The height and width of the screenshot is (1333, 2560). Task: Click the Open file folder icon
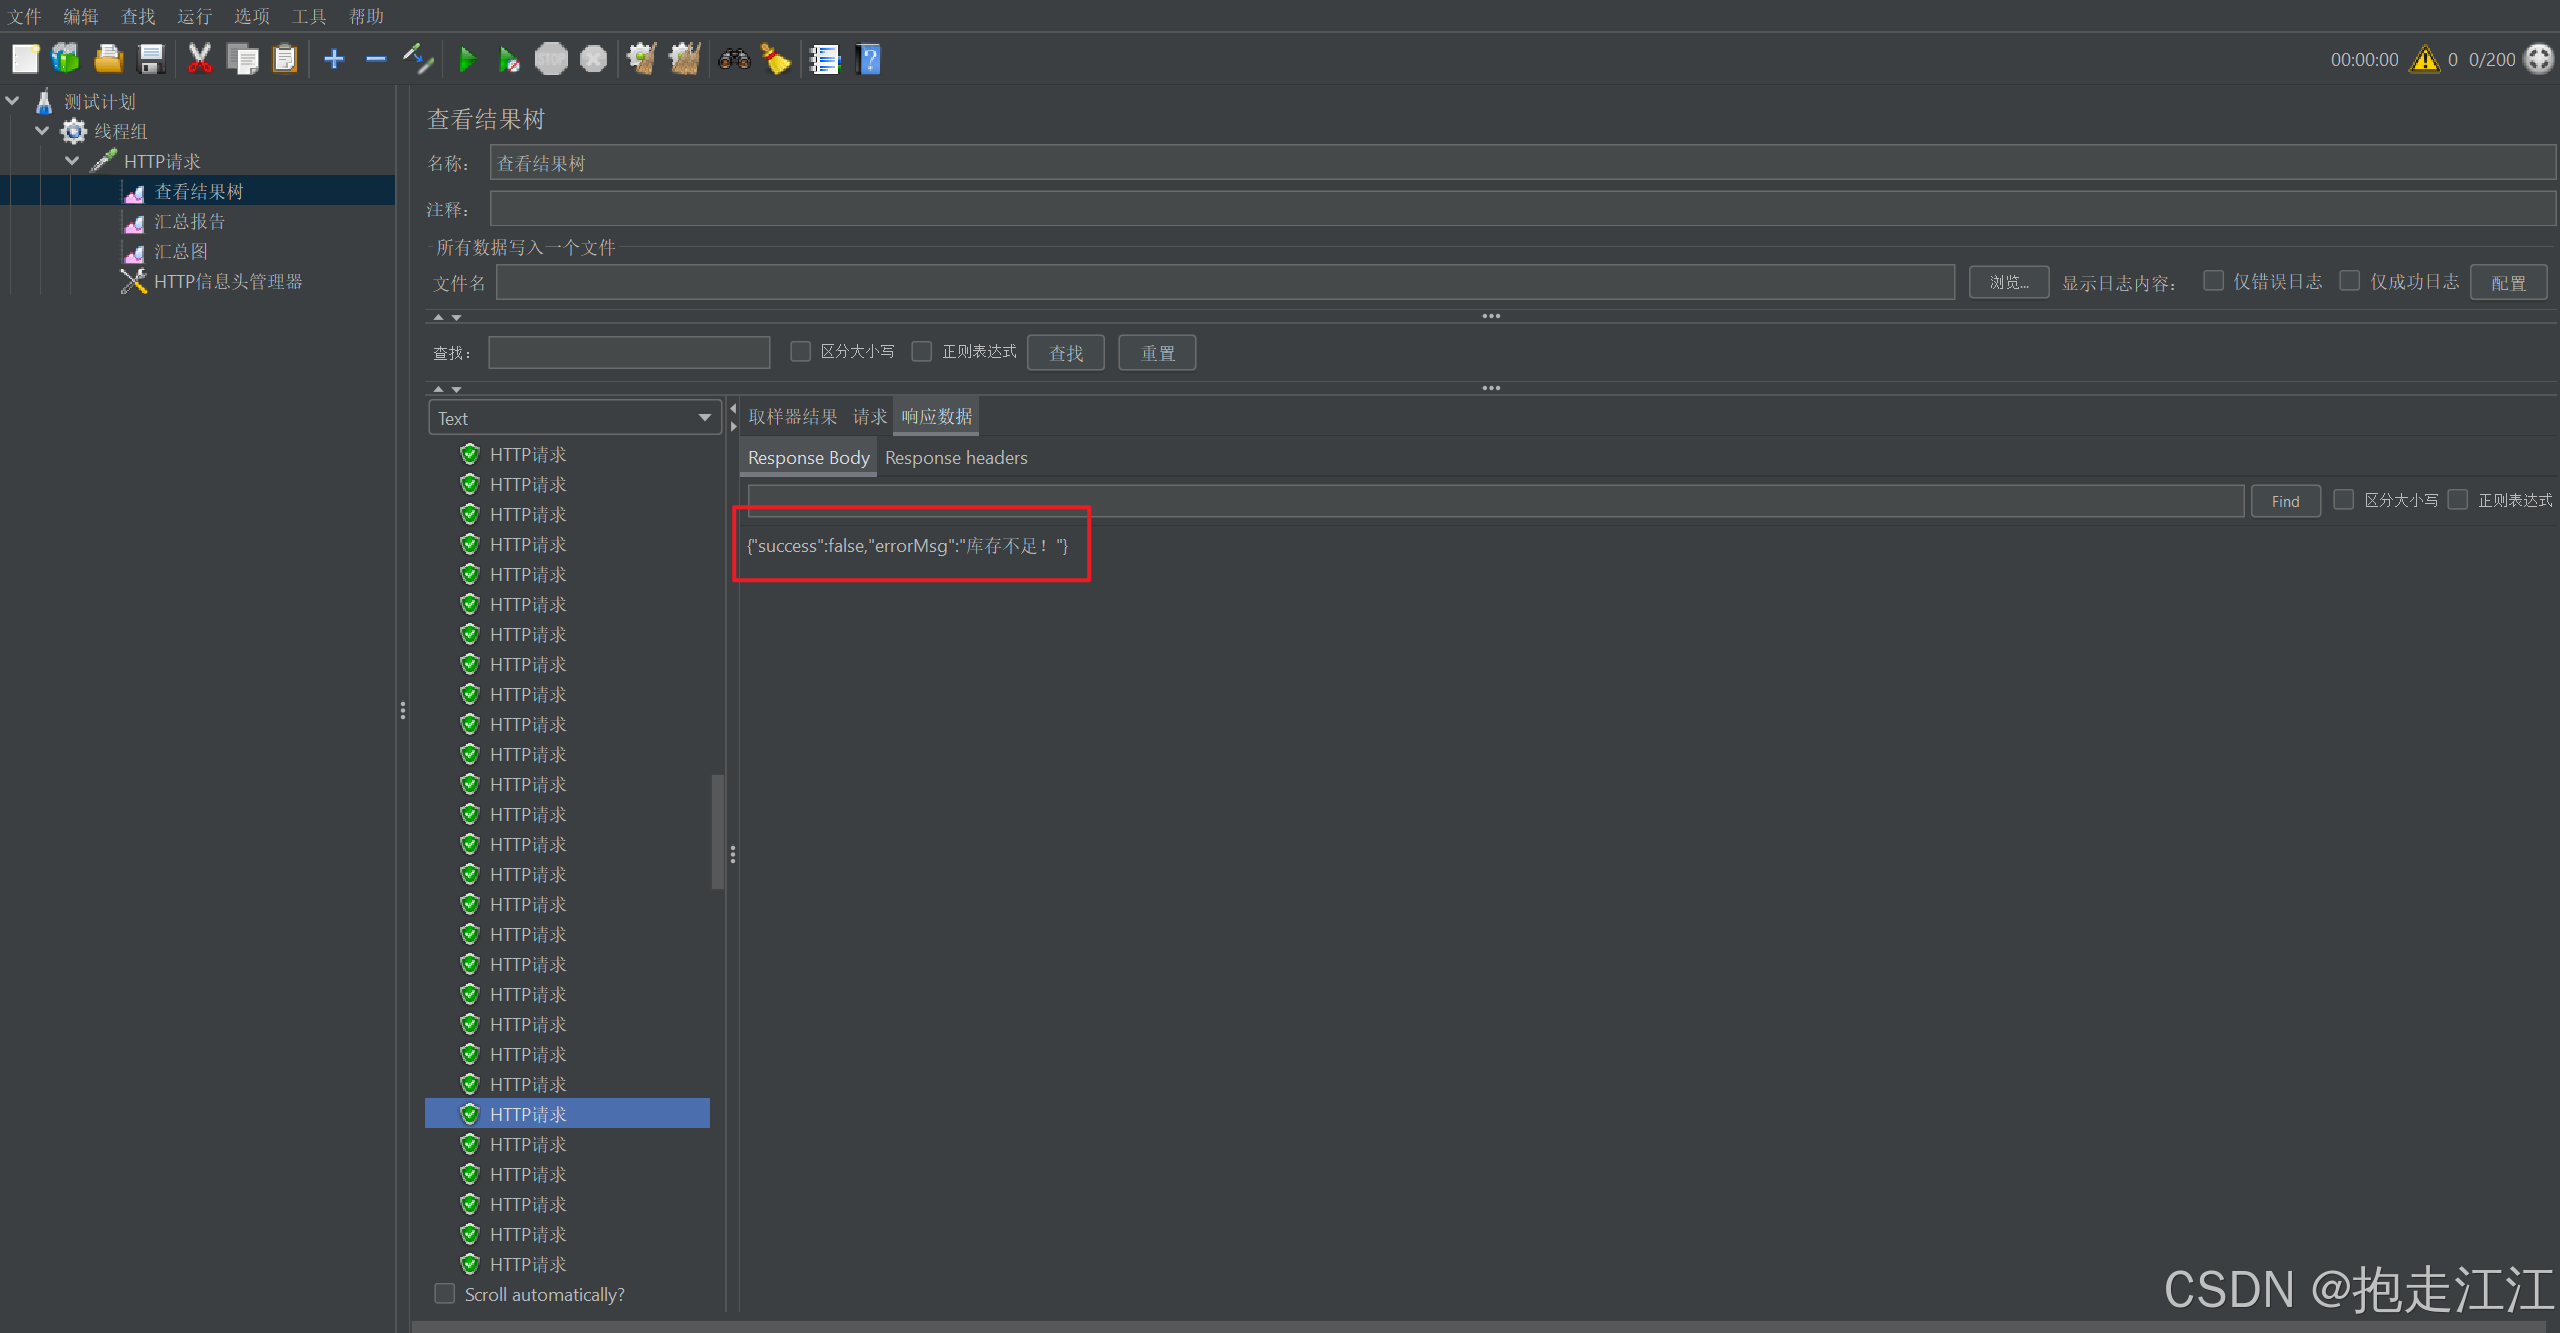point(108,59)
